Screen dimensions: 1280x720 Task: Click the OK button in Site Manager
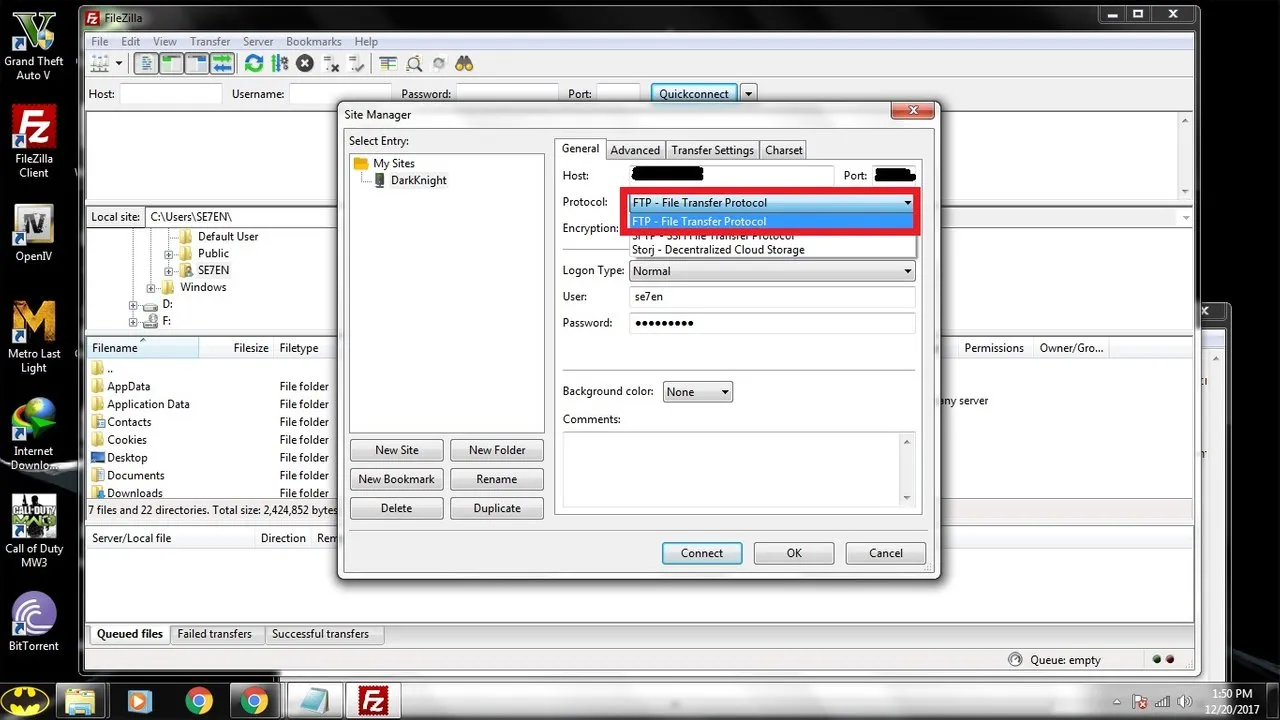(x=794, y=553)
